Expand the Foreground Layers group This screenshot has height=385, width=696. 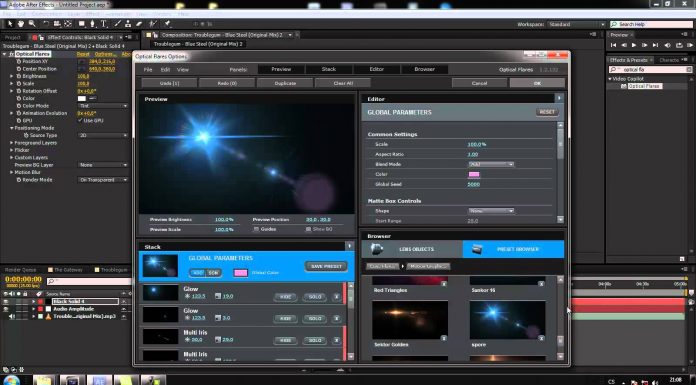click(x=12, y=143)
